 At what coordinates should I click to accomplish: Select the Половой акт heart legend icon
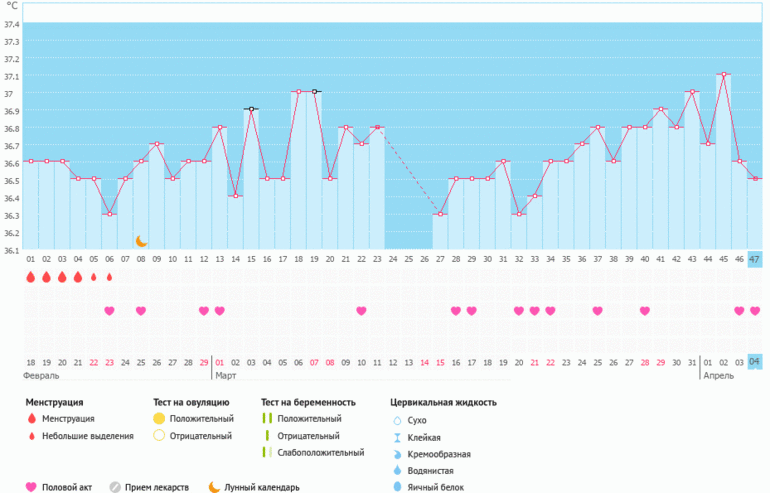31,487
